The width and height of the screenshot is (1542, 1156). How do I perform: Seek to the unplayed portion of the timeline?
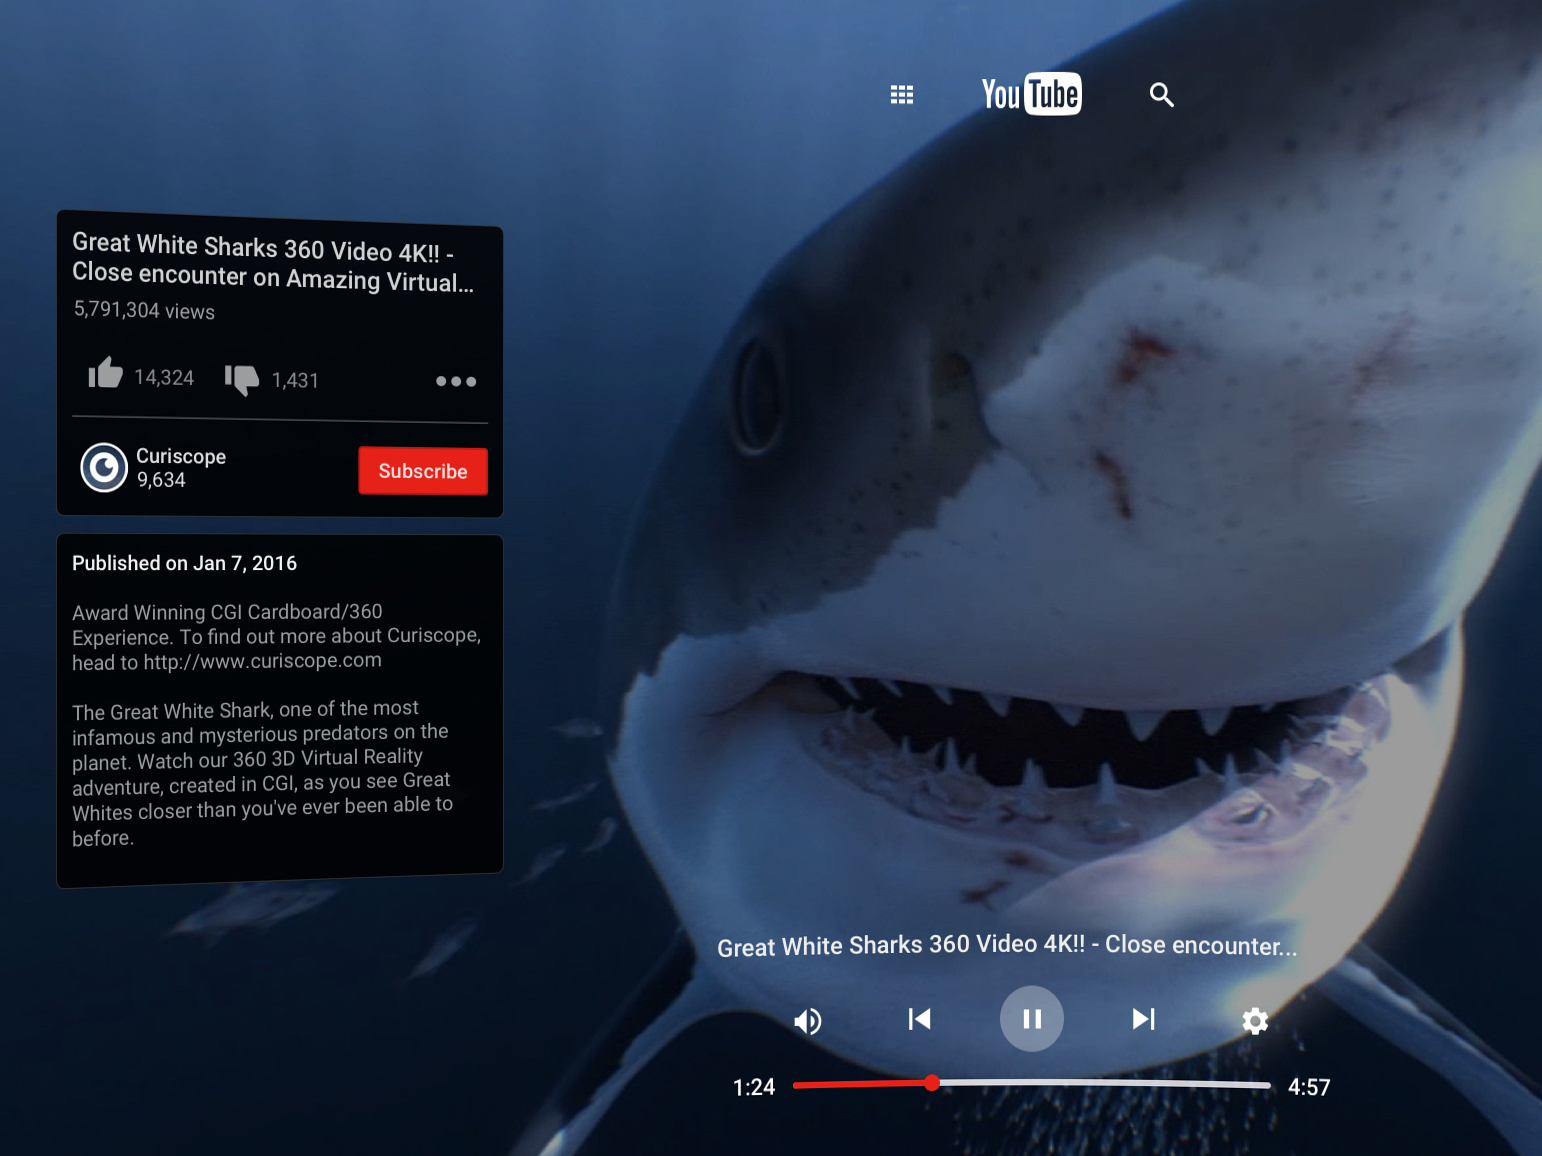[x=1105, y=1084]
